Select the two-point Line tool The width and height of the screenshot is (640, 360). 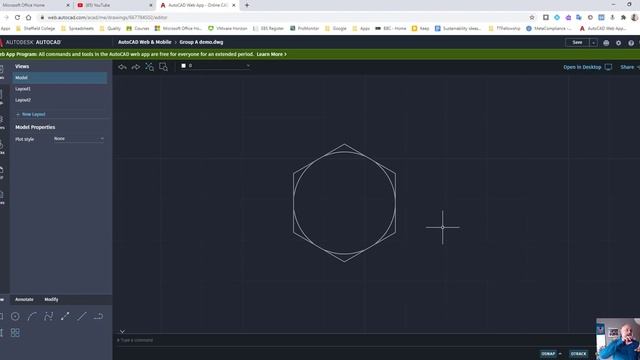(65, 316)
